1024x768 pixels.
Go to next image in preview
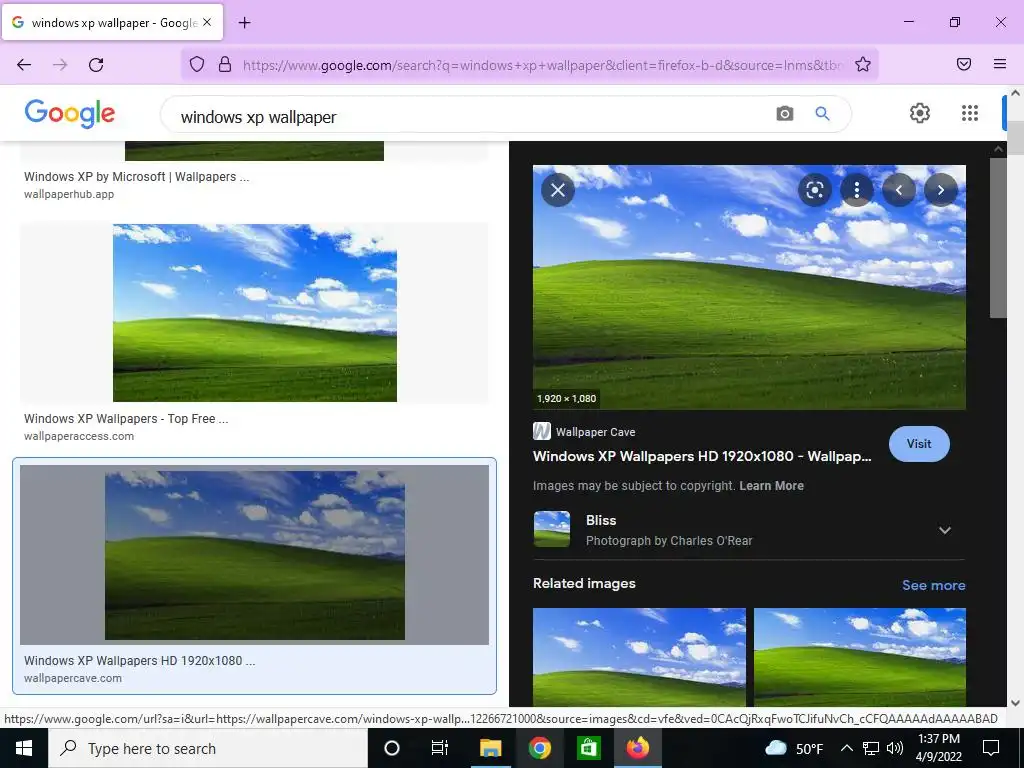[940, 190]
